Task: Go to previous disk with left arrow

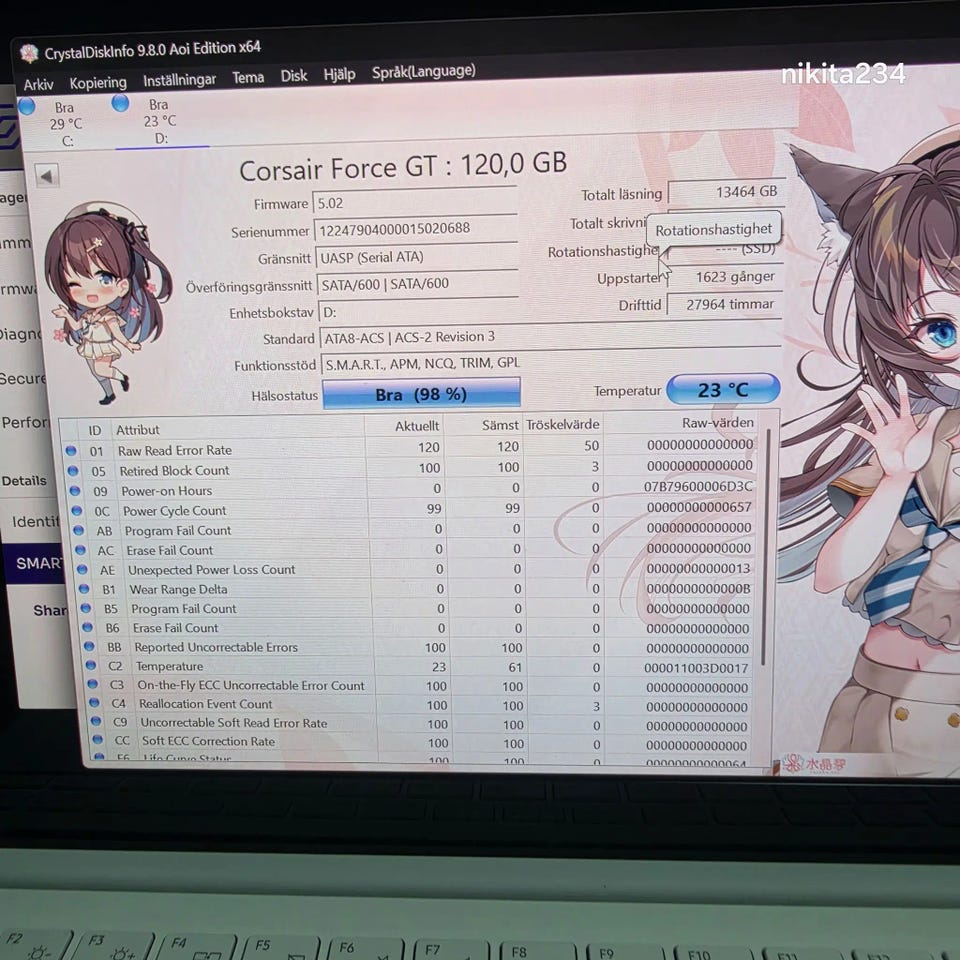Action: (x=47, y=176)
